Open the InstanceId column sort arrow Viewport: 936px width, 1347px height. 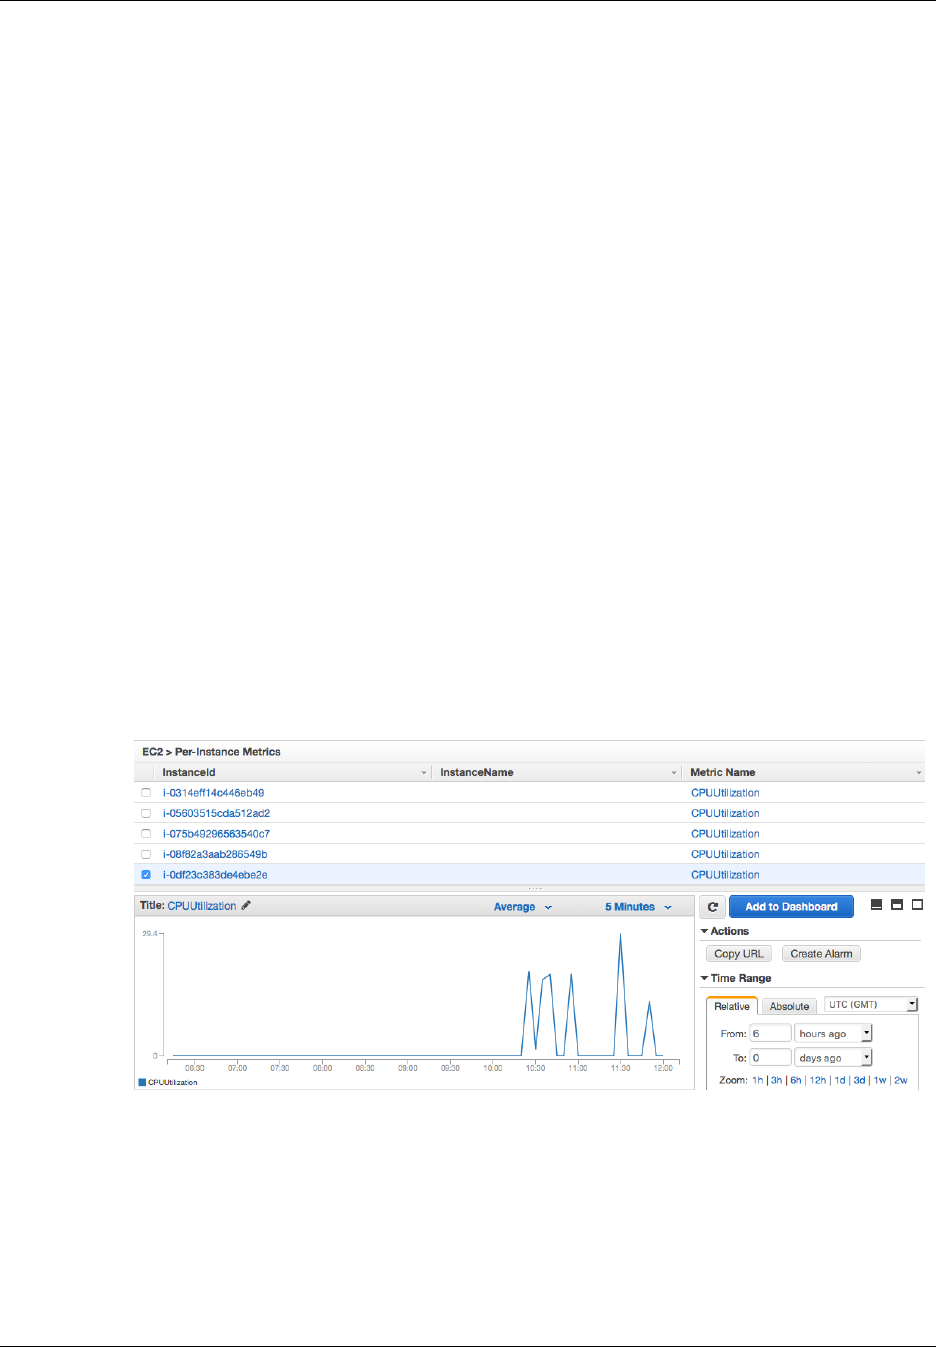tap(424, 773)
